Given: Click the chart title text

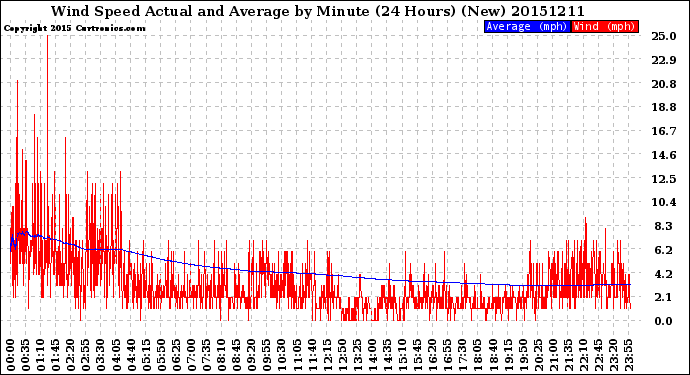Looking at the screenshot, I should pyautogui.click(x=318, y=11).
